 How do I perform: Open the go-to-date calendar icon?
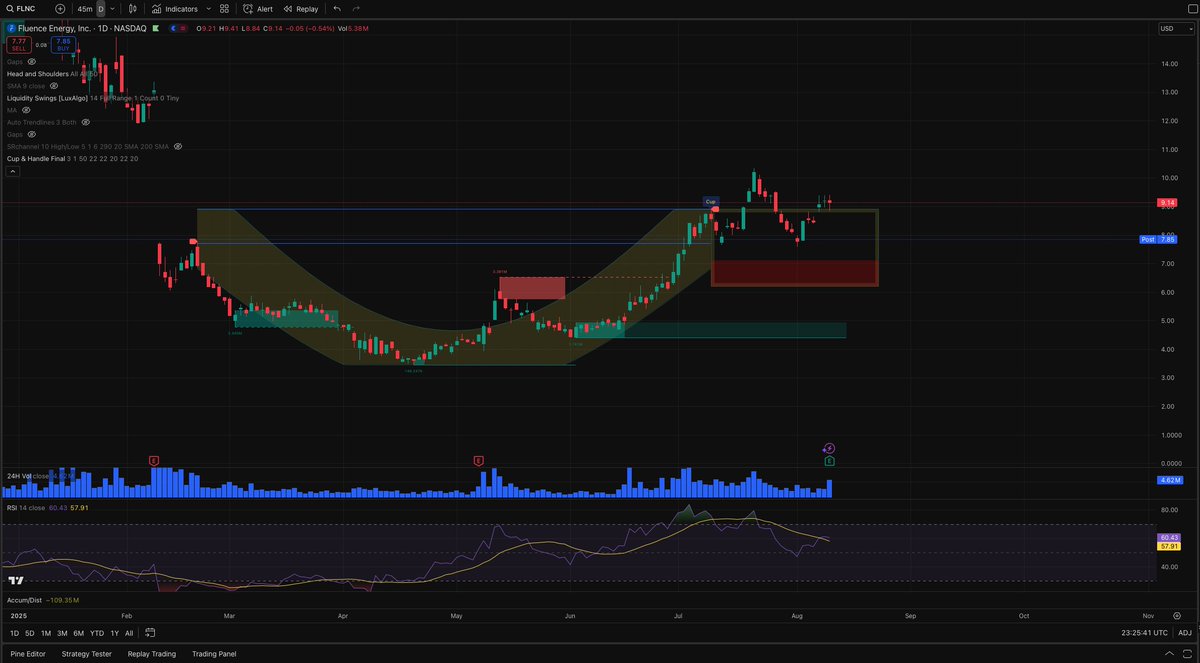150,633
